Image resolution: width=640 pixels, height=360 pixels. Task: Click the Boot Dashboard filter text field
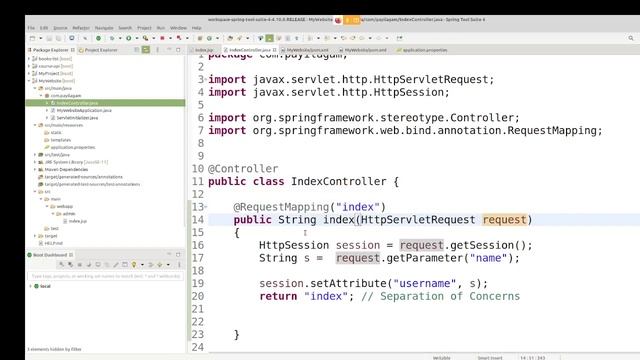[x=105, y=276]
